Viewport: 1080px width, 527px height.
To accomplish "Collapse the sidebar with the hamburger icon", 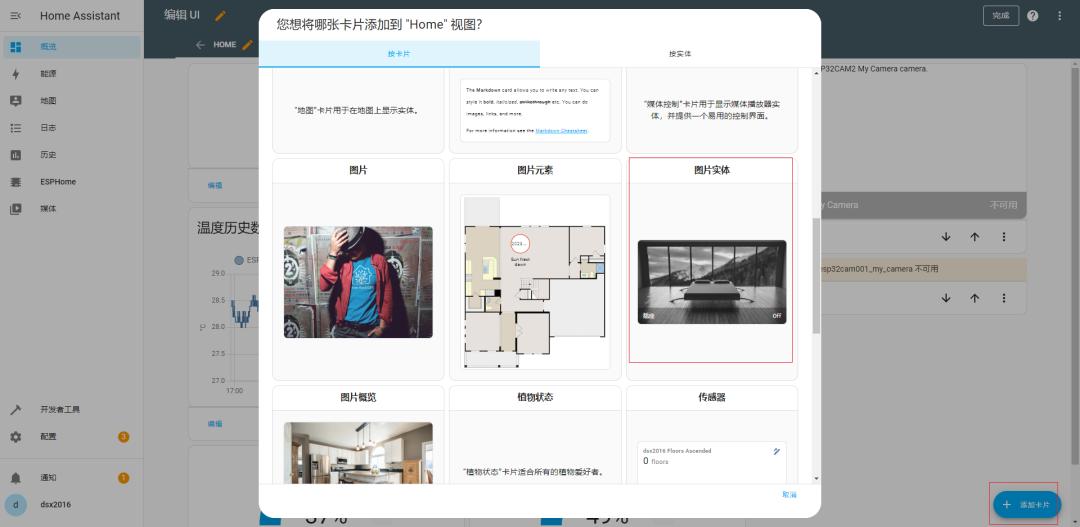I will pos(16,15).
